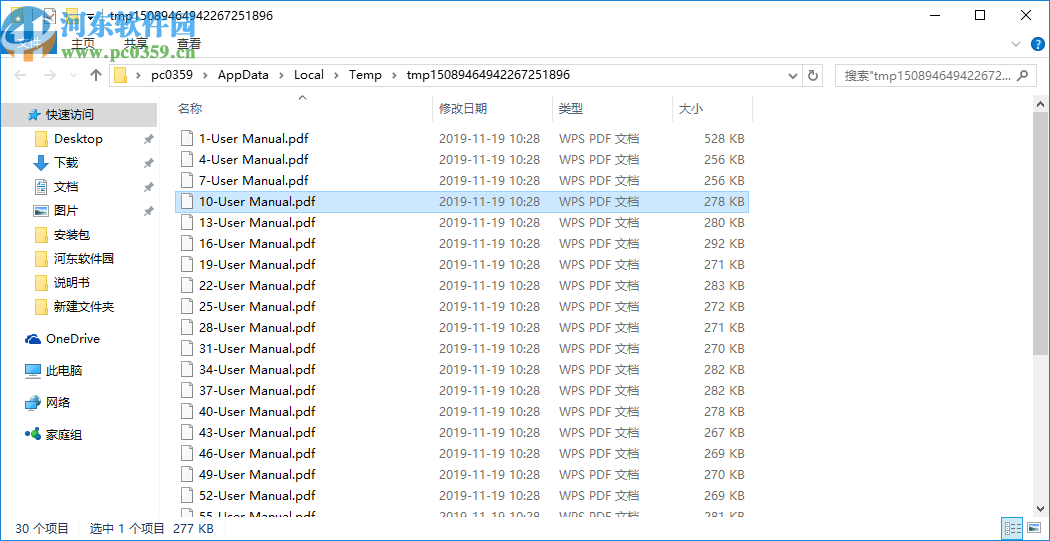Click the 4-User Manual.pdf file icon

(x=188, y=159)
